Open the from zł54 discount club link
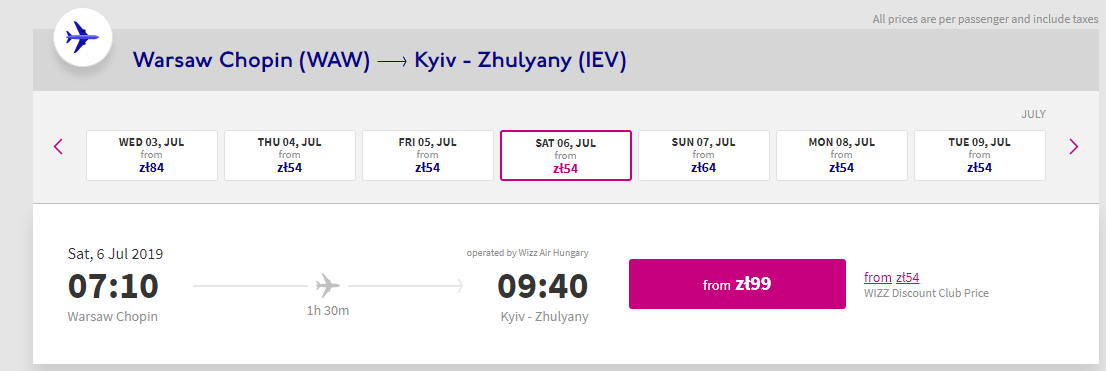The height and width of the screenshot is (371, 1106). pos(892,278)
